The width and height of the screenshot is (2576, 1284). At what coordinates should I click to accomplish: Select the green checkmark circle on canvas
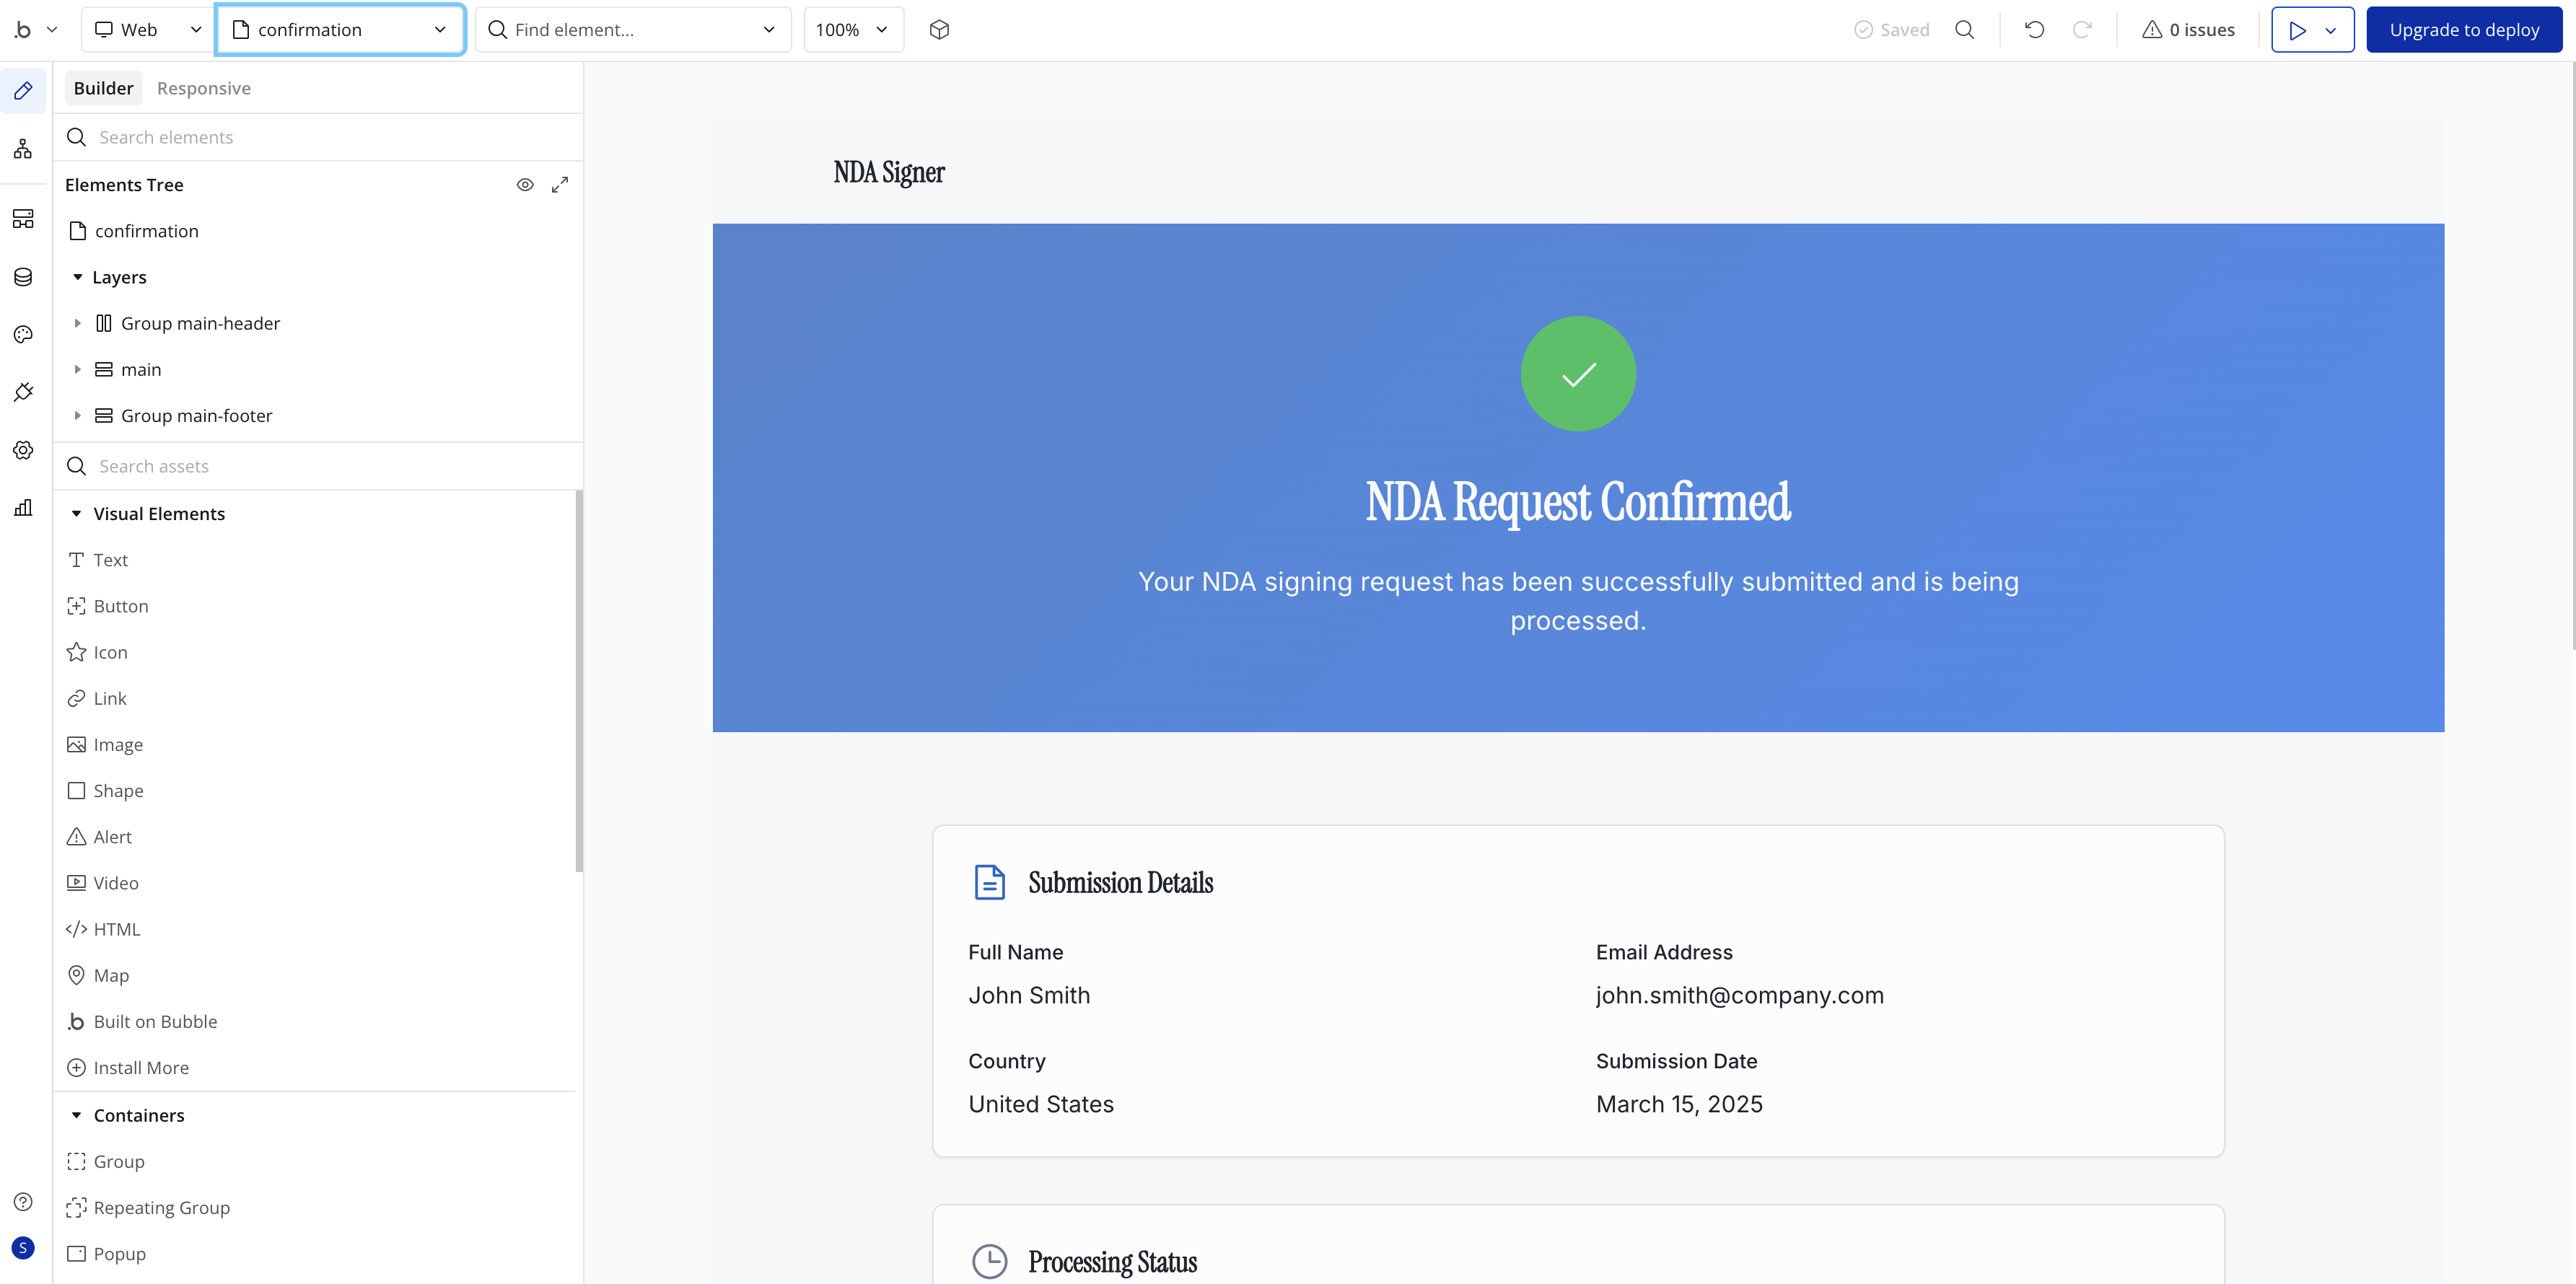coord(1578,374)
